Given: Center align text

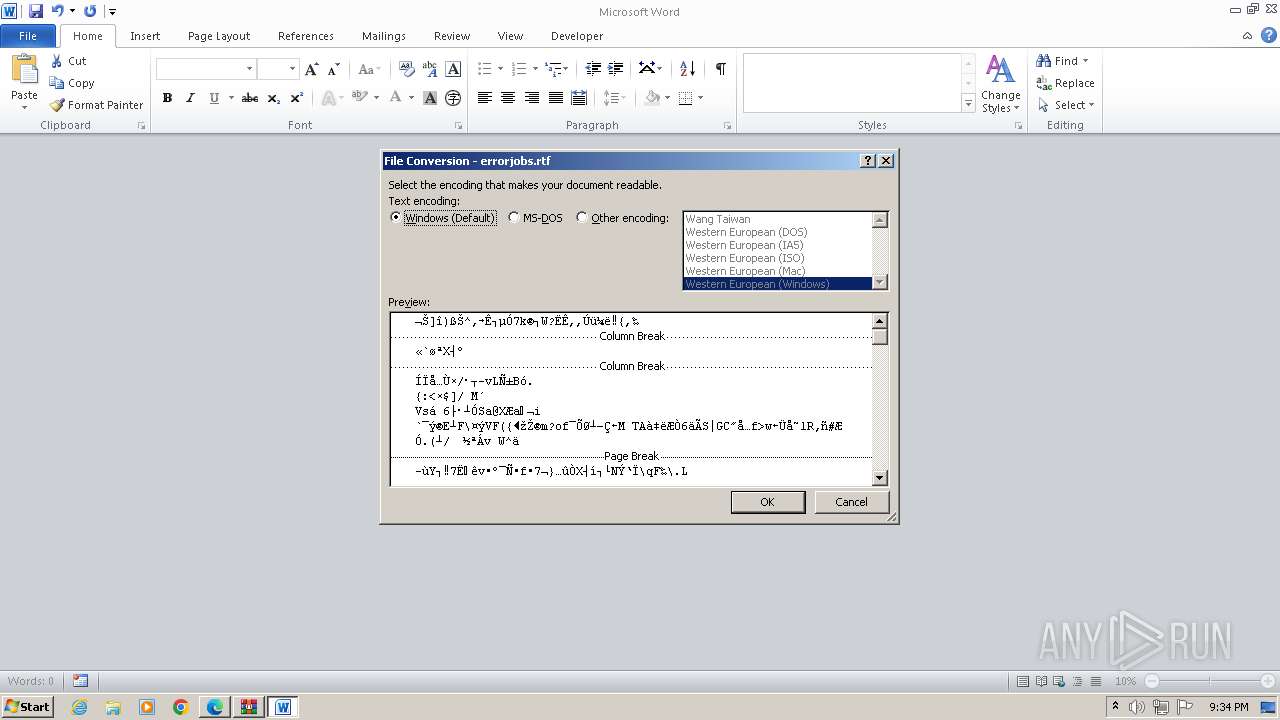Looking at the screenshot, I should 508,98.
